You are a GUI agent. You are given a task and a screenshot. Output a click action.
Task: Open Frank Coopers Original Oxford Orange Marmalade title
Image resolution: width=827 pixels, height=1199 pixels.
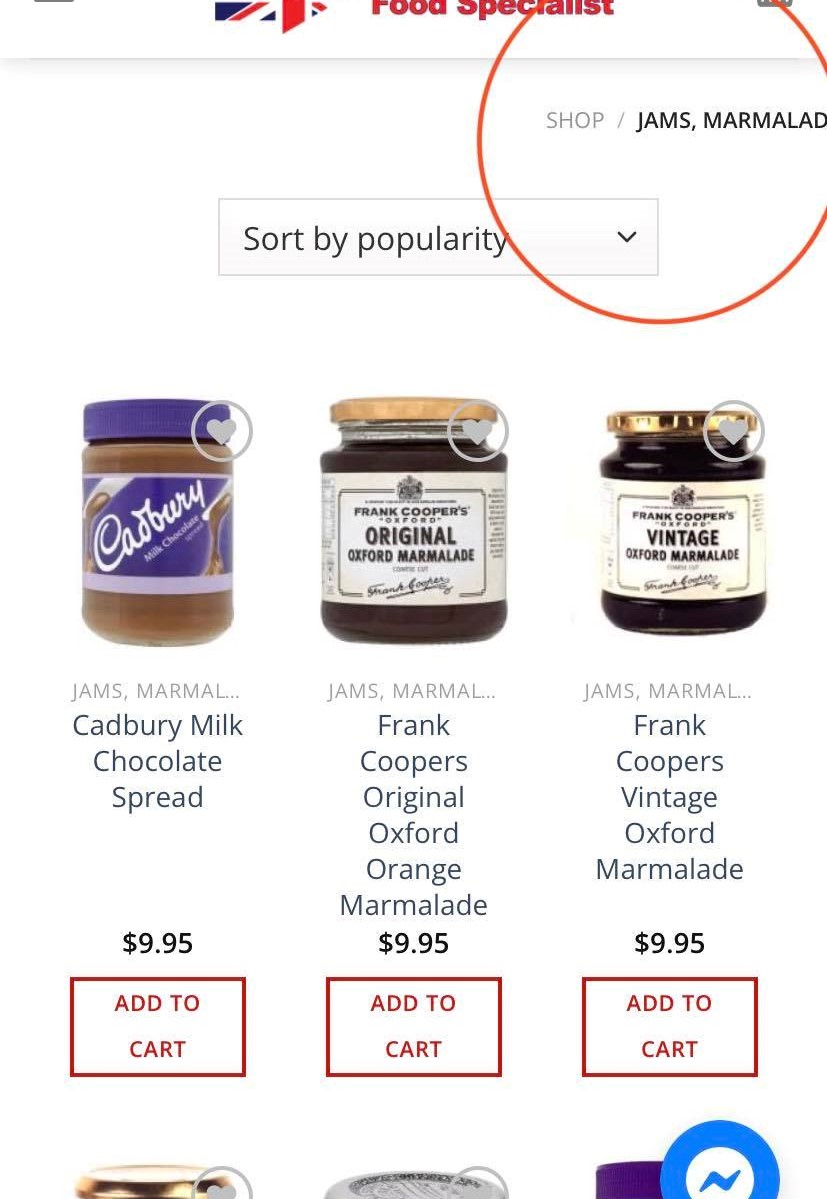tap(414, 814)
